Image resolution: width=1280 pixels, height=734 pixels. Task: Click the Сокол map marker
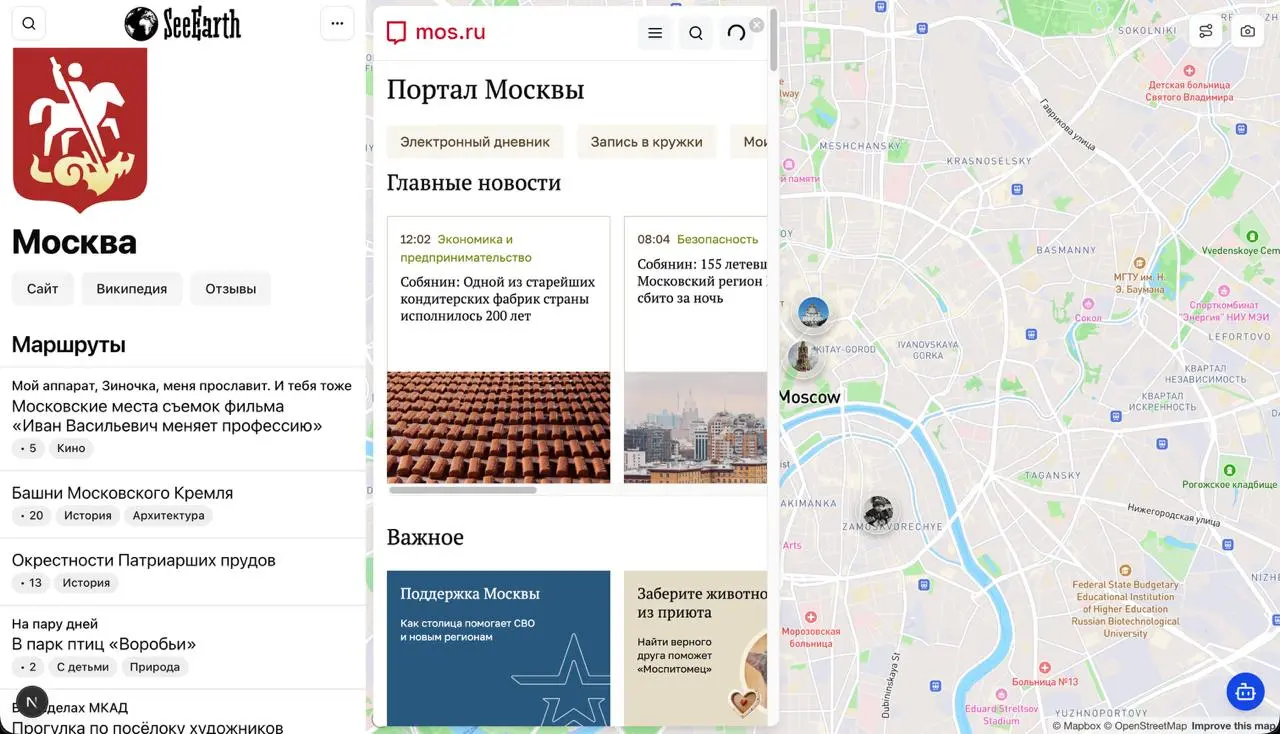1089,304
